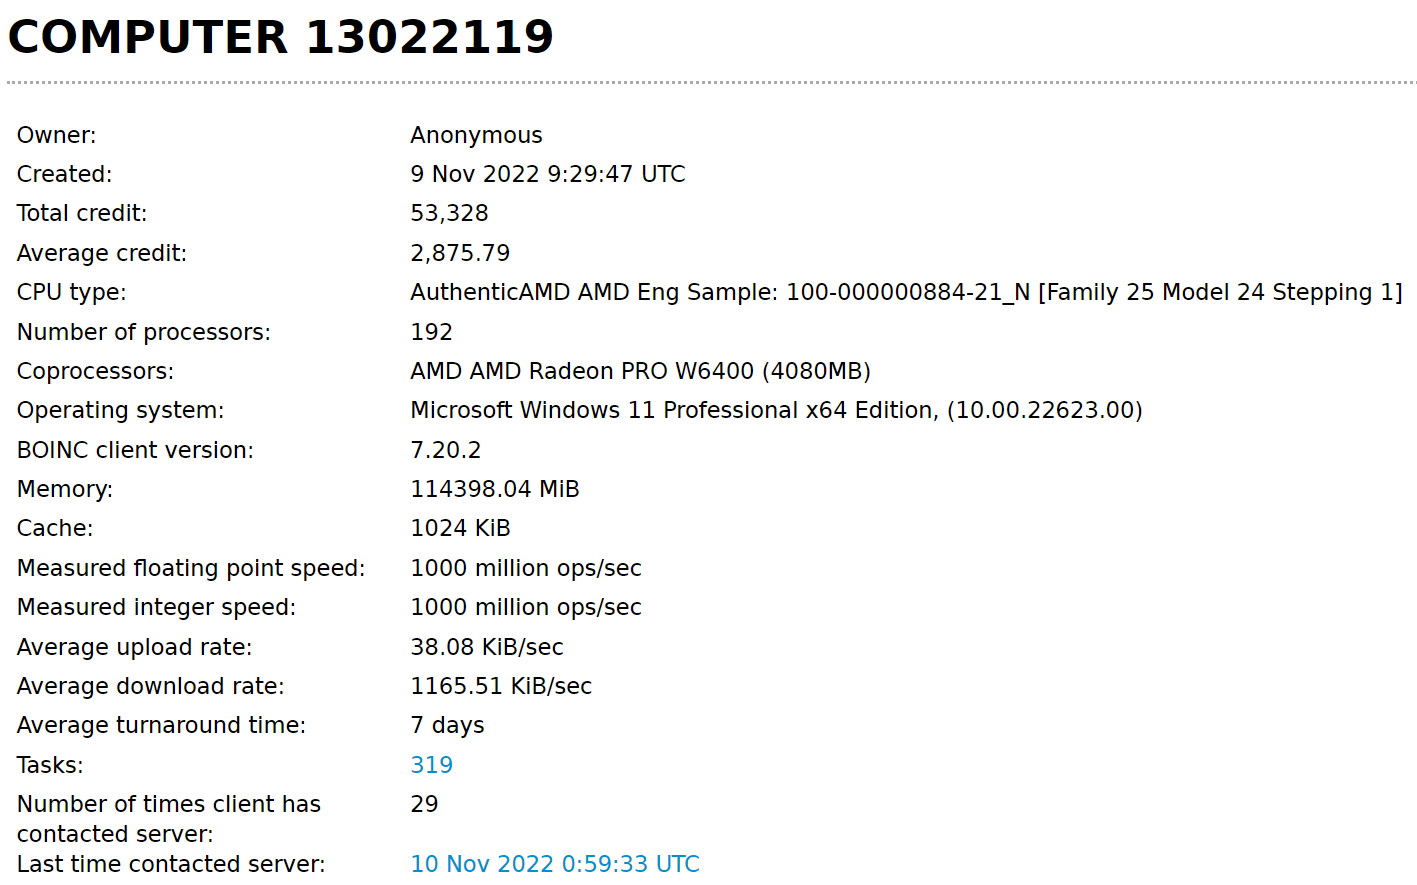Click the cache value 1024 KiB
Screen dimensions: 1417x885
click(460, 528)
